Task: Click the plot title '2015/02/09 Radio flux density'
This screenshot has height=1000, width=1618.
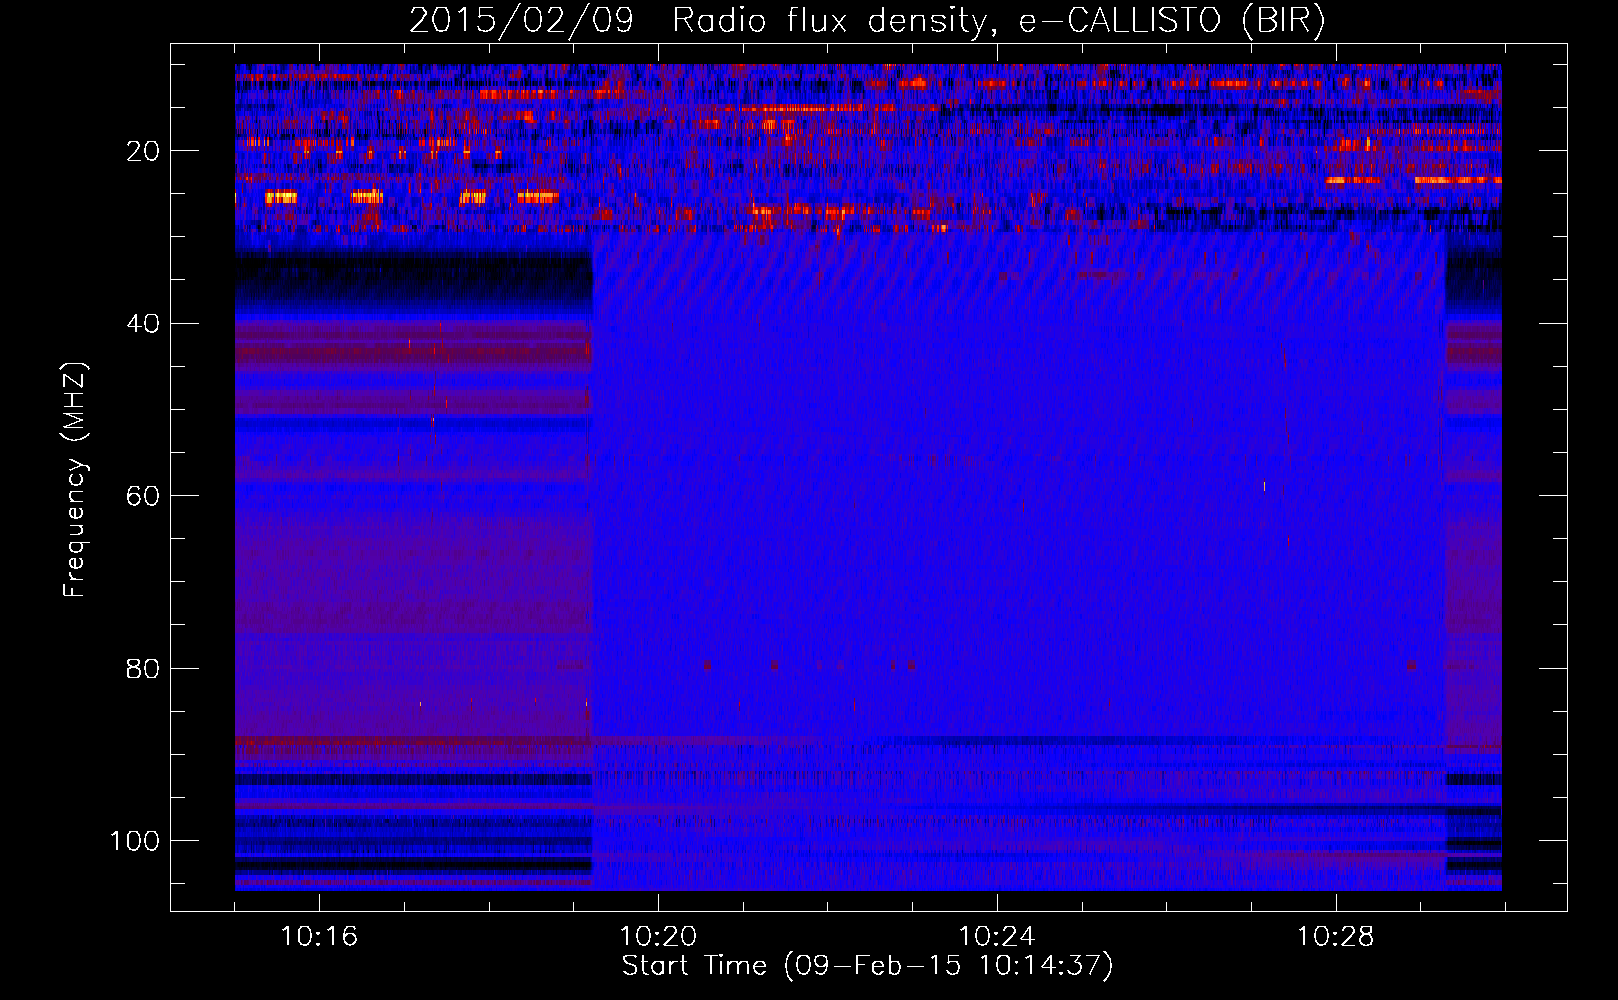Action: click(867, 21)
